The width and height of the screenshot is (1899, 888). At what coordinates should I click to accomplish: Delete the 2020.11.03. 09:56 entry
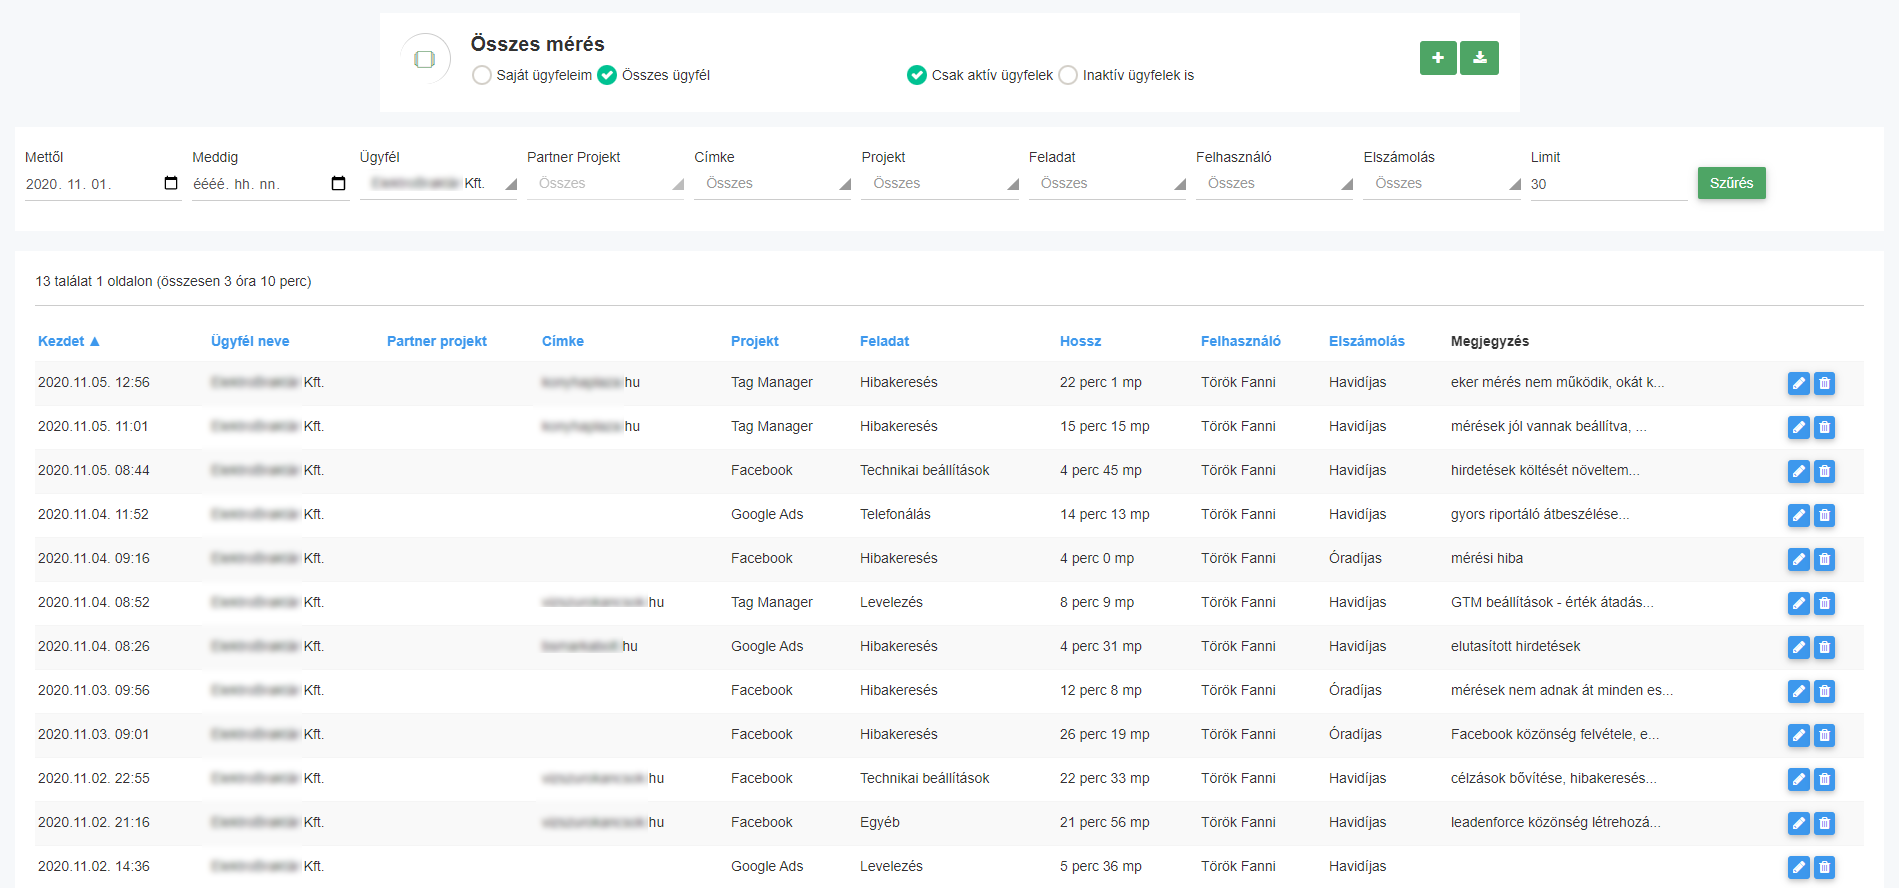click(1824, 691)
